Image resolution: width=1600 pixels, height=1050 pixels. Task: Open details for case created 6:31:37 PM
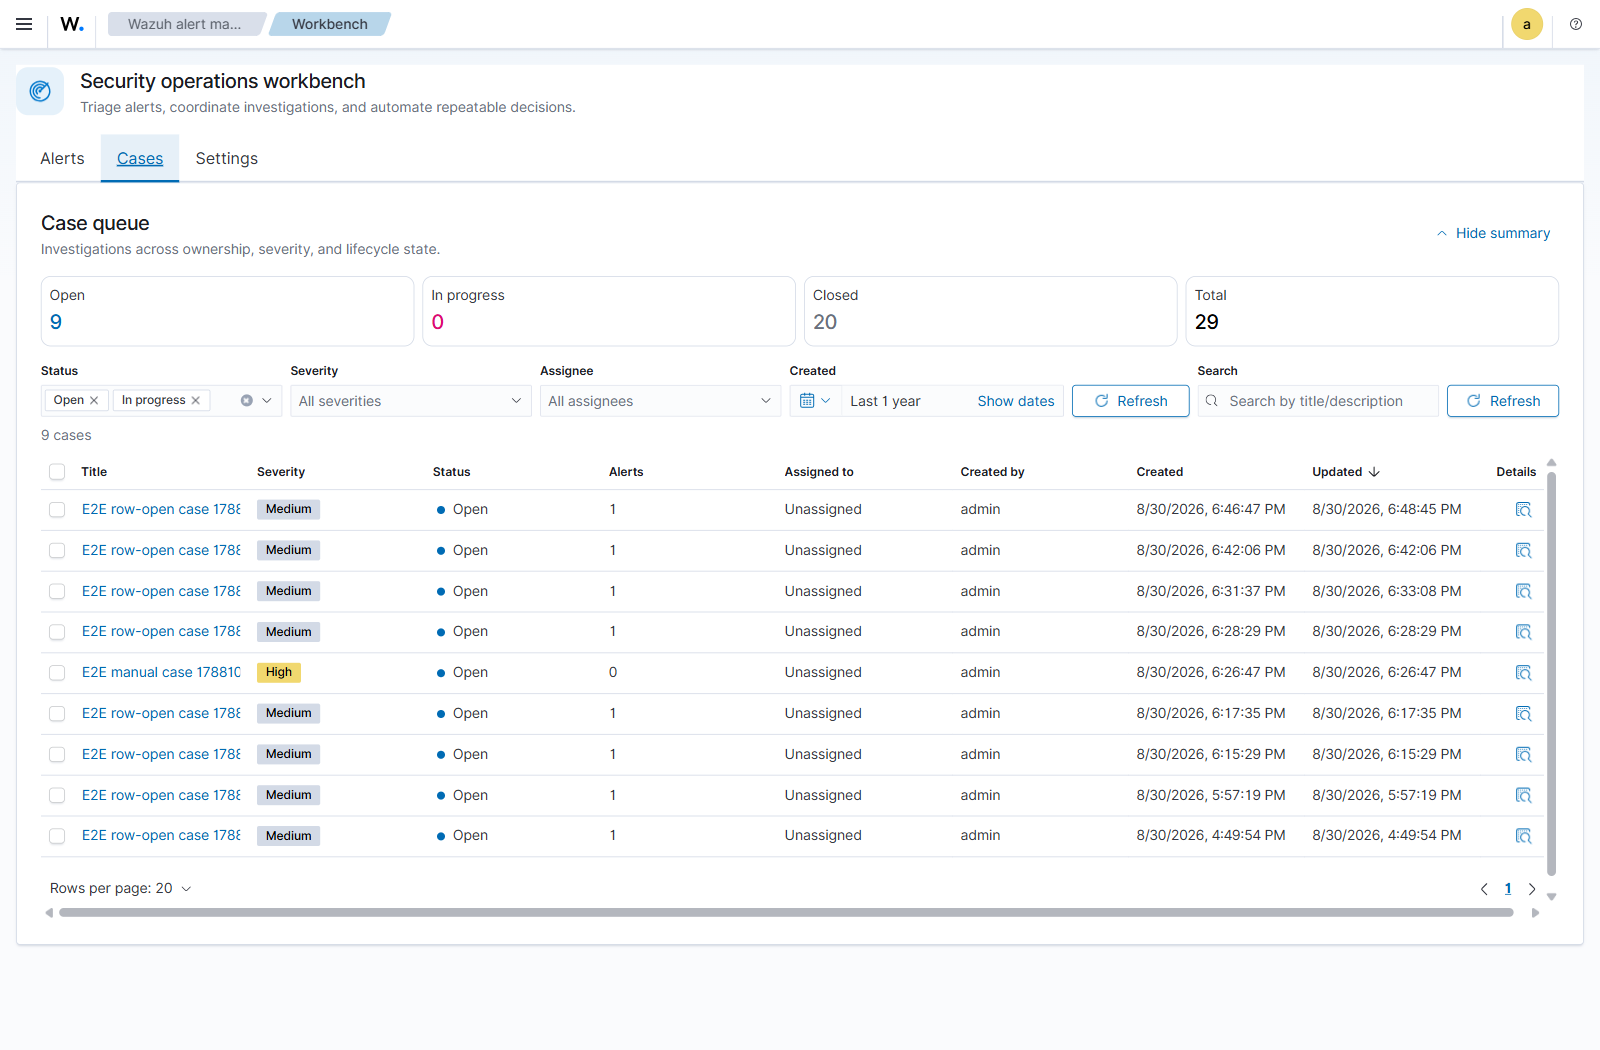click(x=1523, y=592)
